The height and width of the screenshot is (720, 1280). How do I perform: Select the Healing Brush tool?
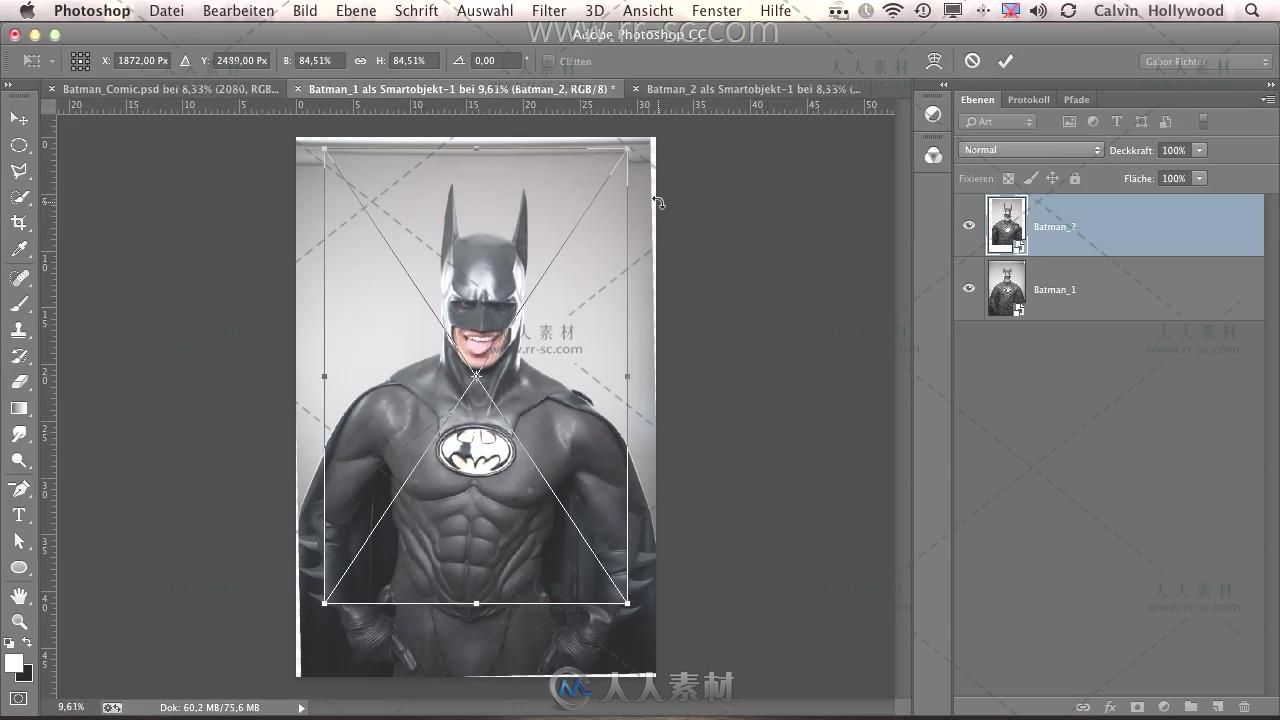(19, 277)
